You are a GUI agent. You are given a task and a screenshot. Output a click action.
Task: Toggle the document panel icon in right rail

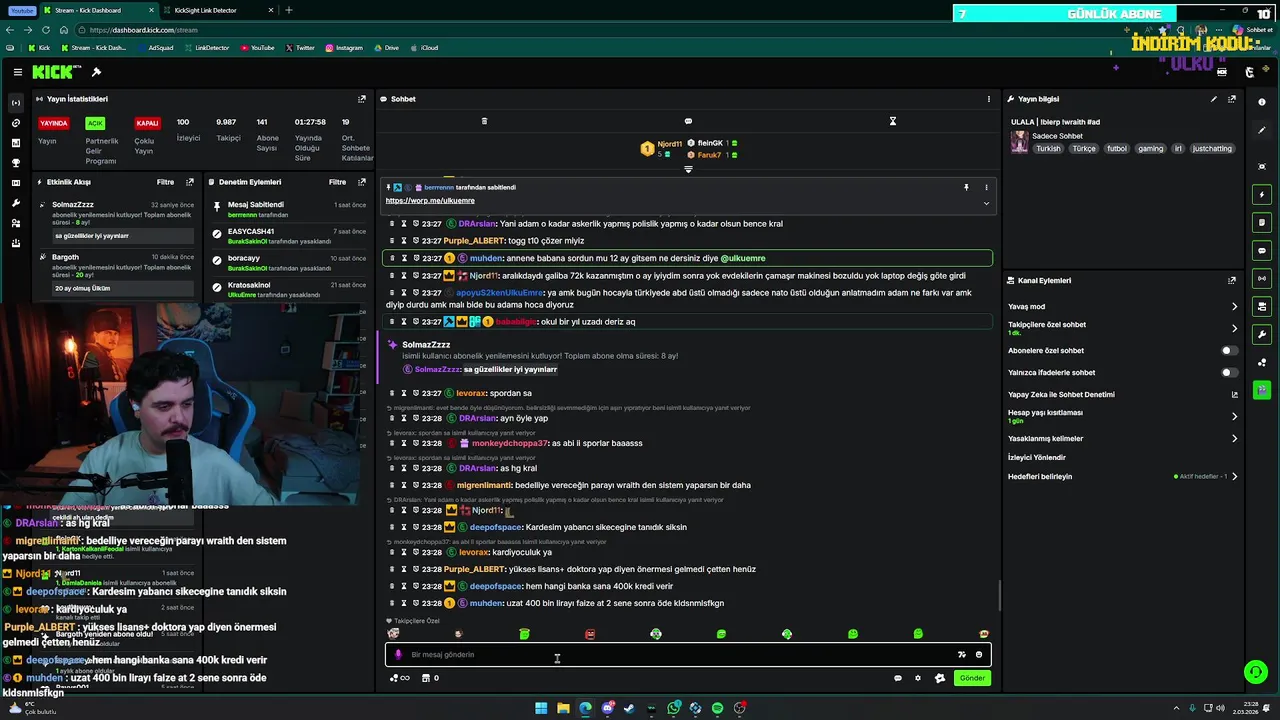1262,222
